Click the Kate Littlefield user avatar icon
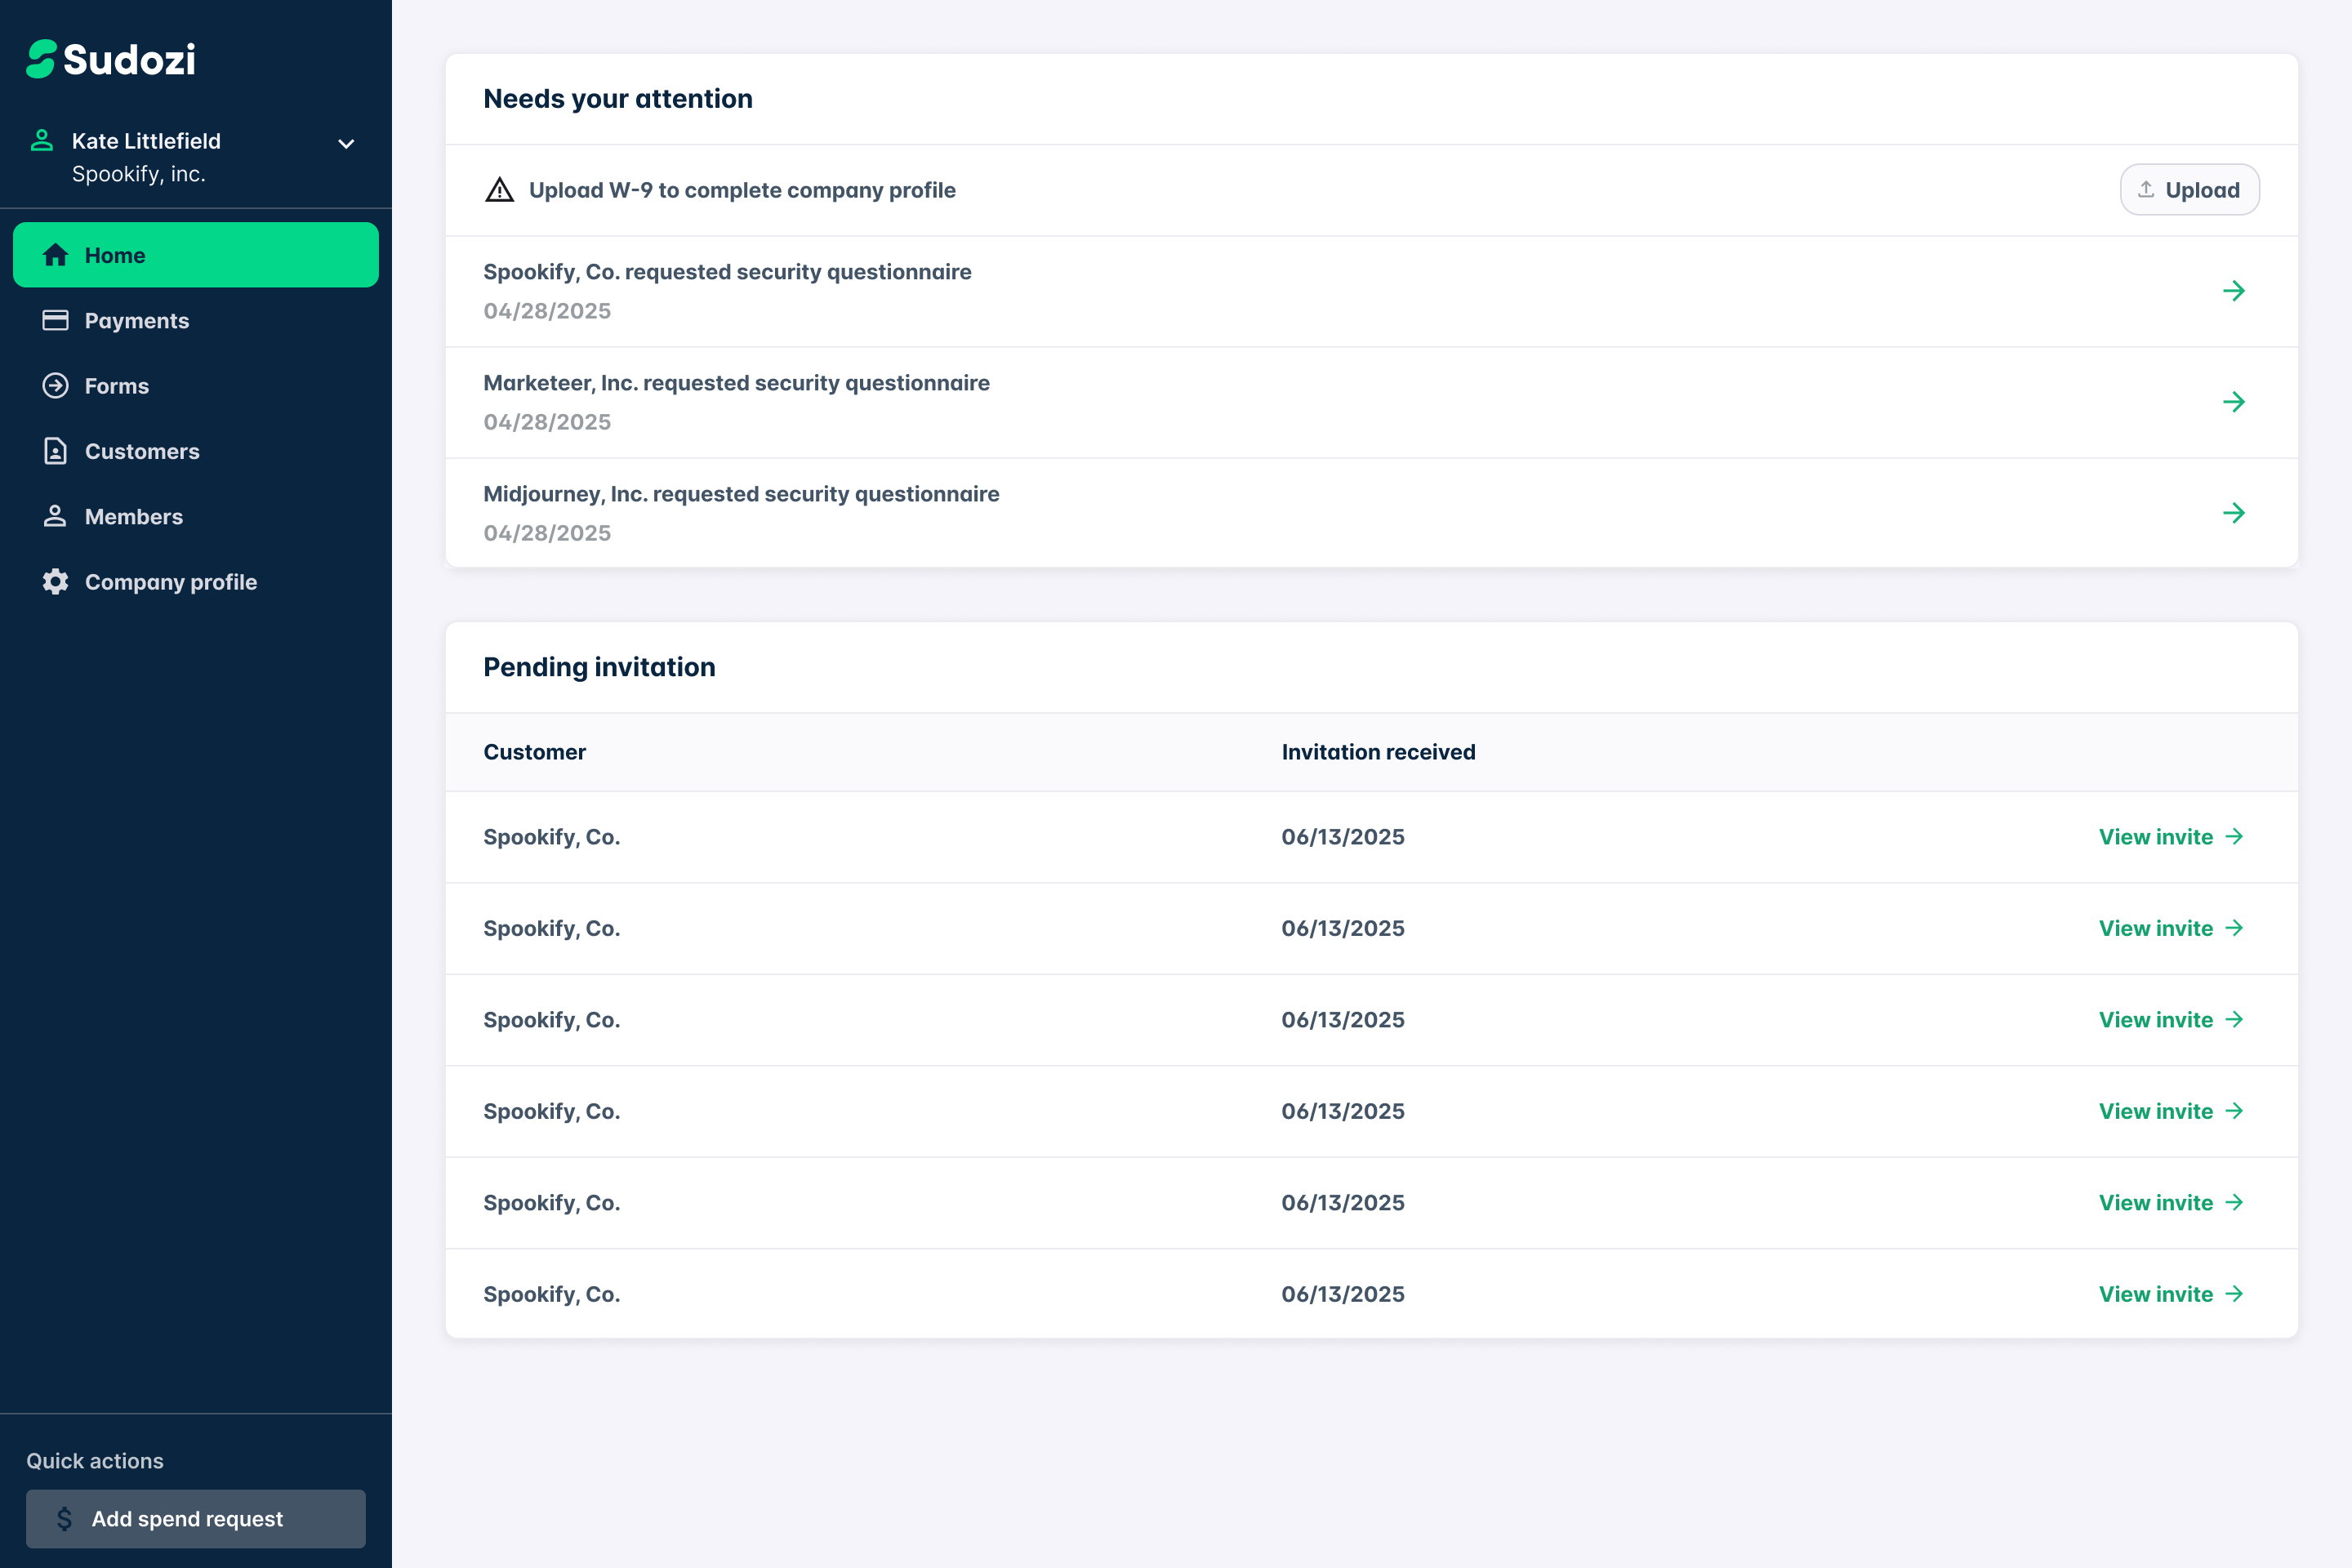2352x1568 pixels. point(42,141)
